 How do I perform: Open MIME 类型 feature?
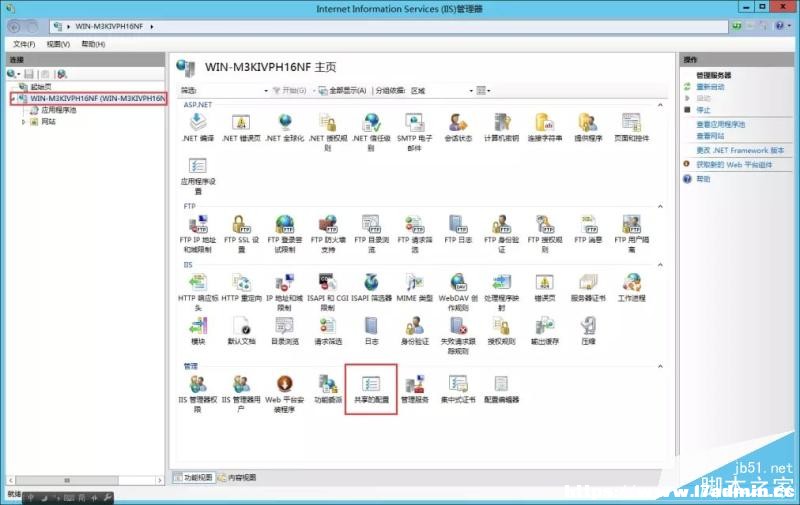click(415, 287)
